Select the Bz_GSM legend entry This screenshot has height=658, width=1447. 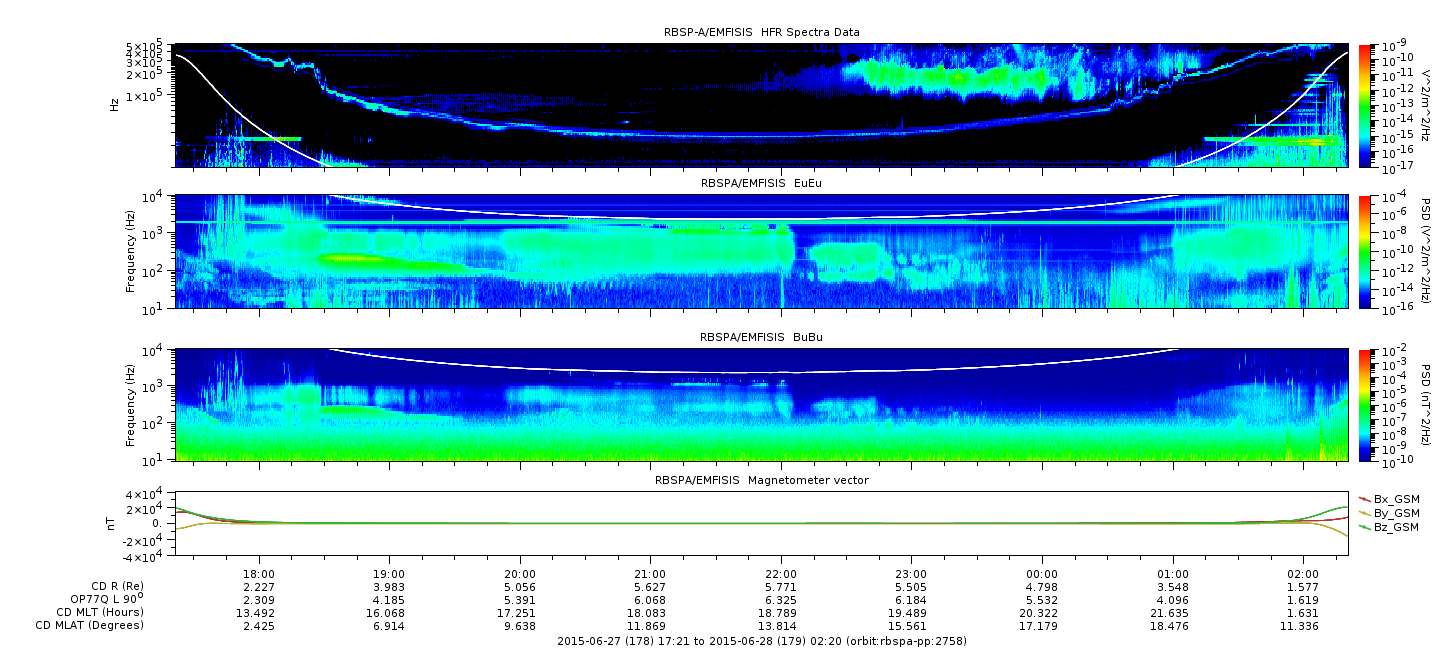click(1388, 526)
